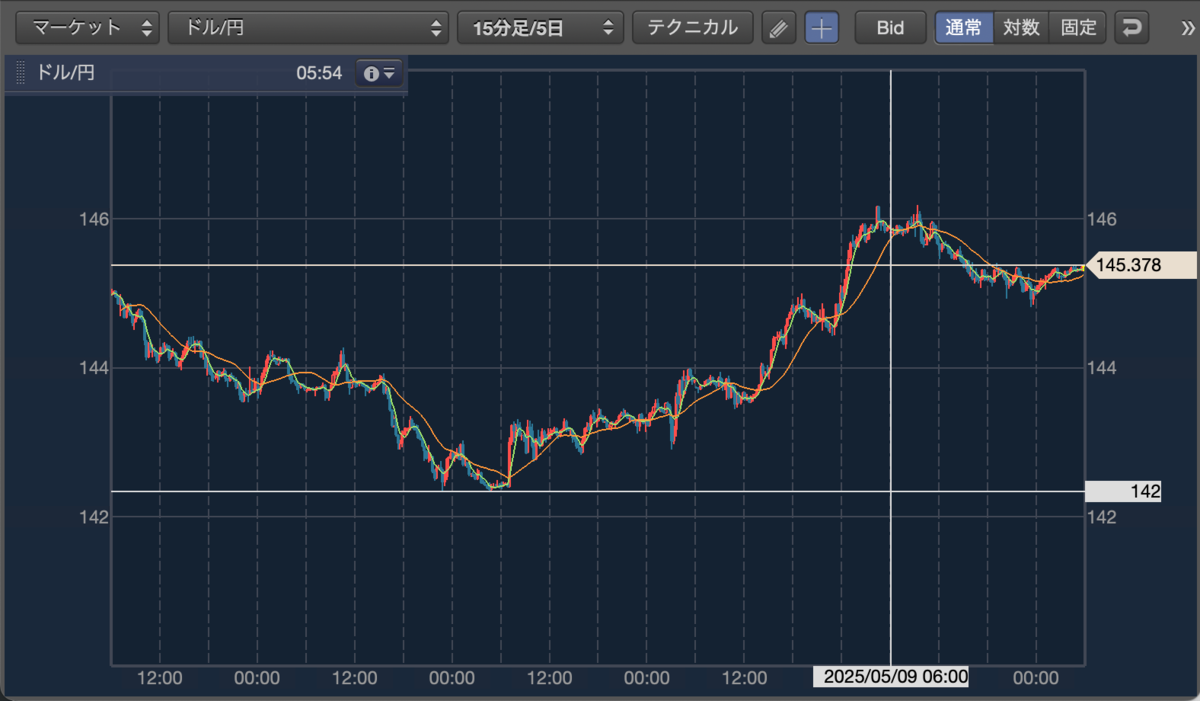Image resolution: width=1200 pixels, height=701 pixels.
Task: Click the 05:54 time in panel header
Action: (319, 73)
